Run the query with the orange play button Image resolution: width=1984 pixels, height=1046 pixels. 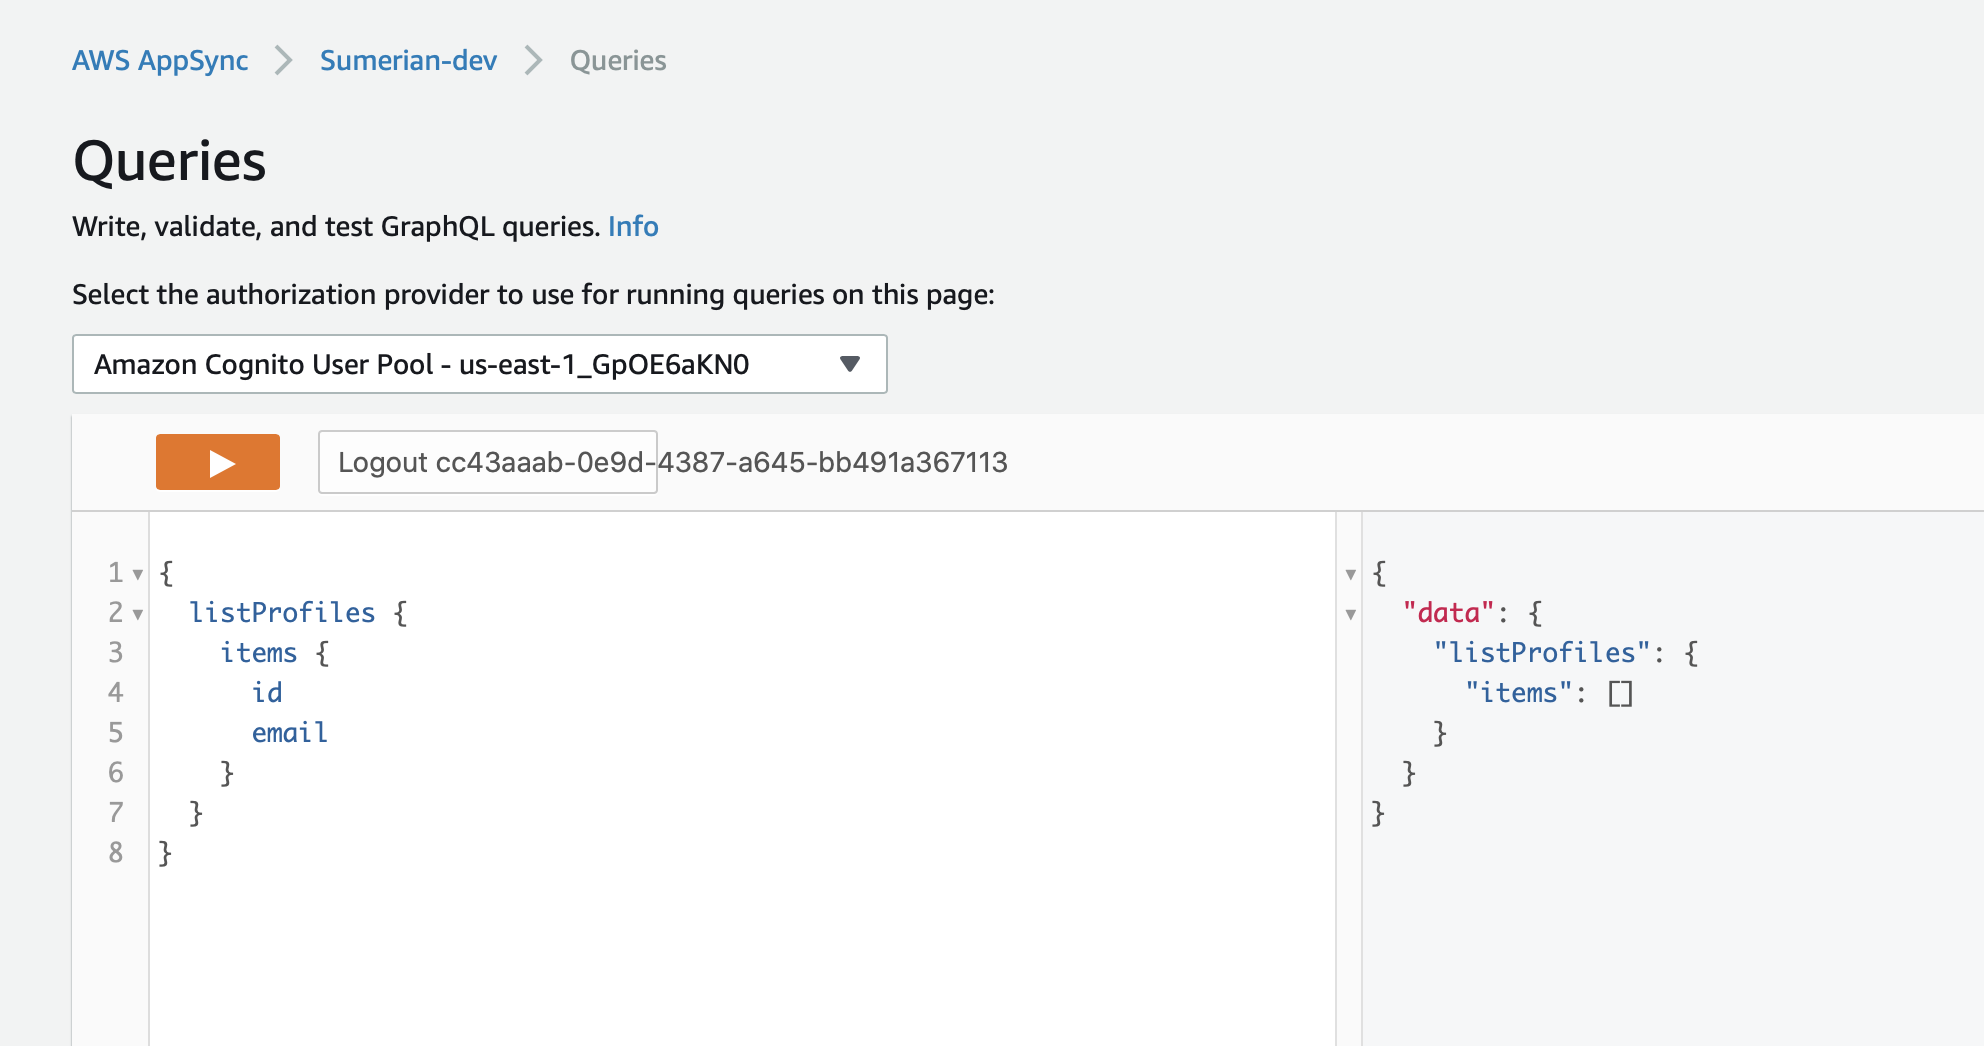[218, 462]
